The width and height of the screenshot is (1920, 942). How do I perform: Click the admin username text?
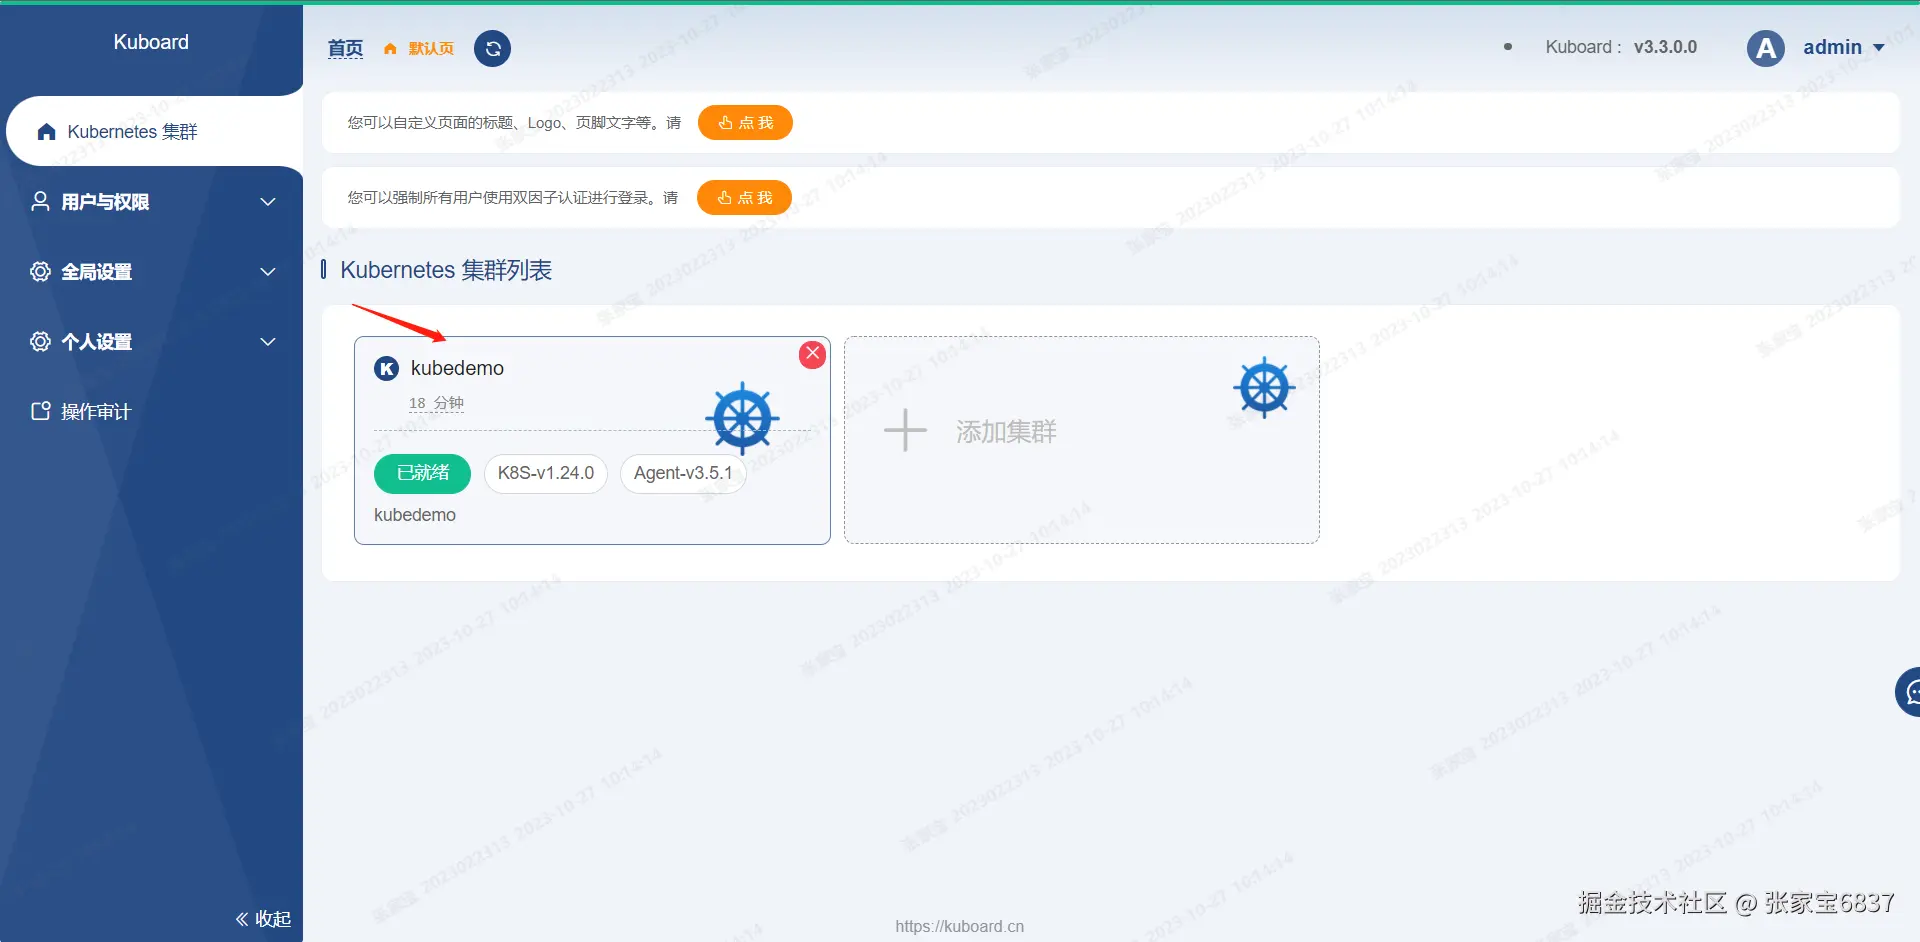click(x=1832, y=47)
